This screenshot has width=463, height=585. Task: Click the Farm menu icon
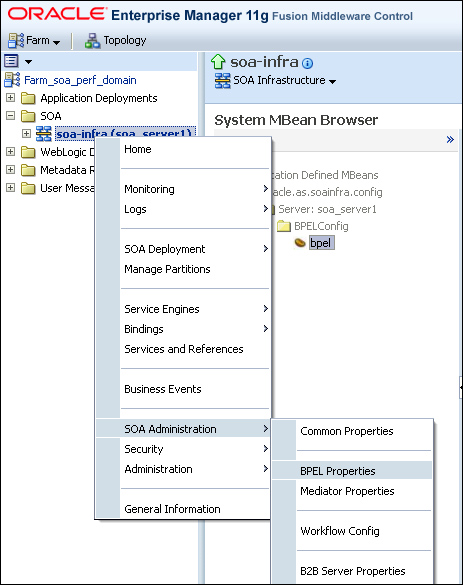click(16, 41)
